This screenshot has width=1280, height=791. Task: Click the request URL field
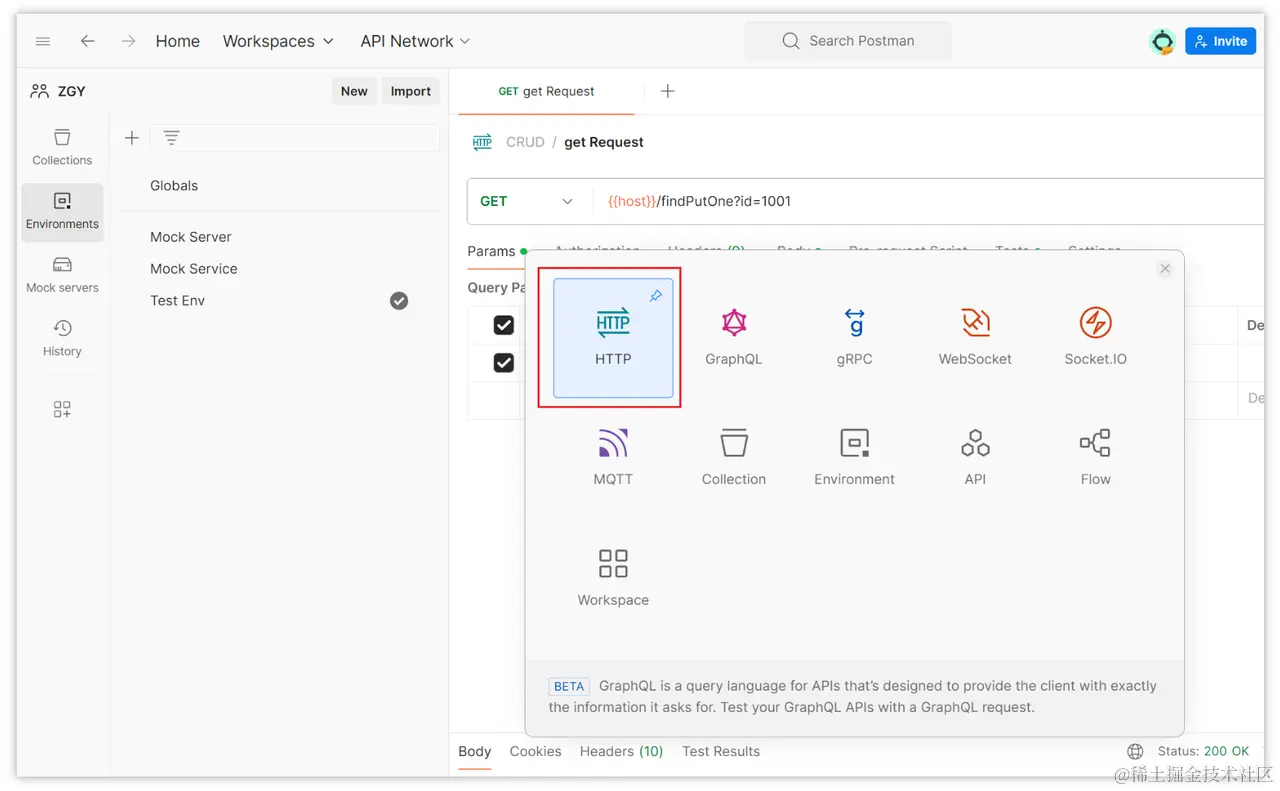coord(930,201)
